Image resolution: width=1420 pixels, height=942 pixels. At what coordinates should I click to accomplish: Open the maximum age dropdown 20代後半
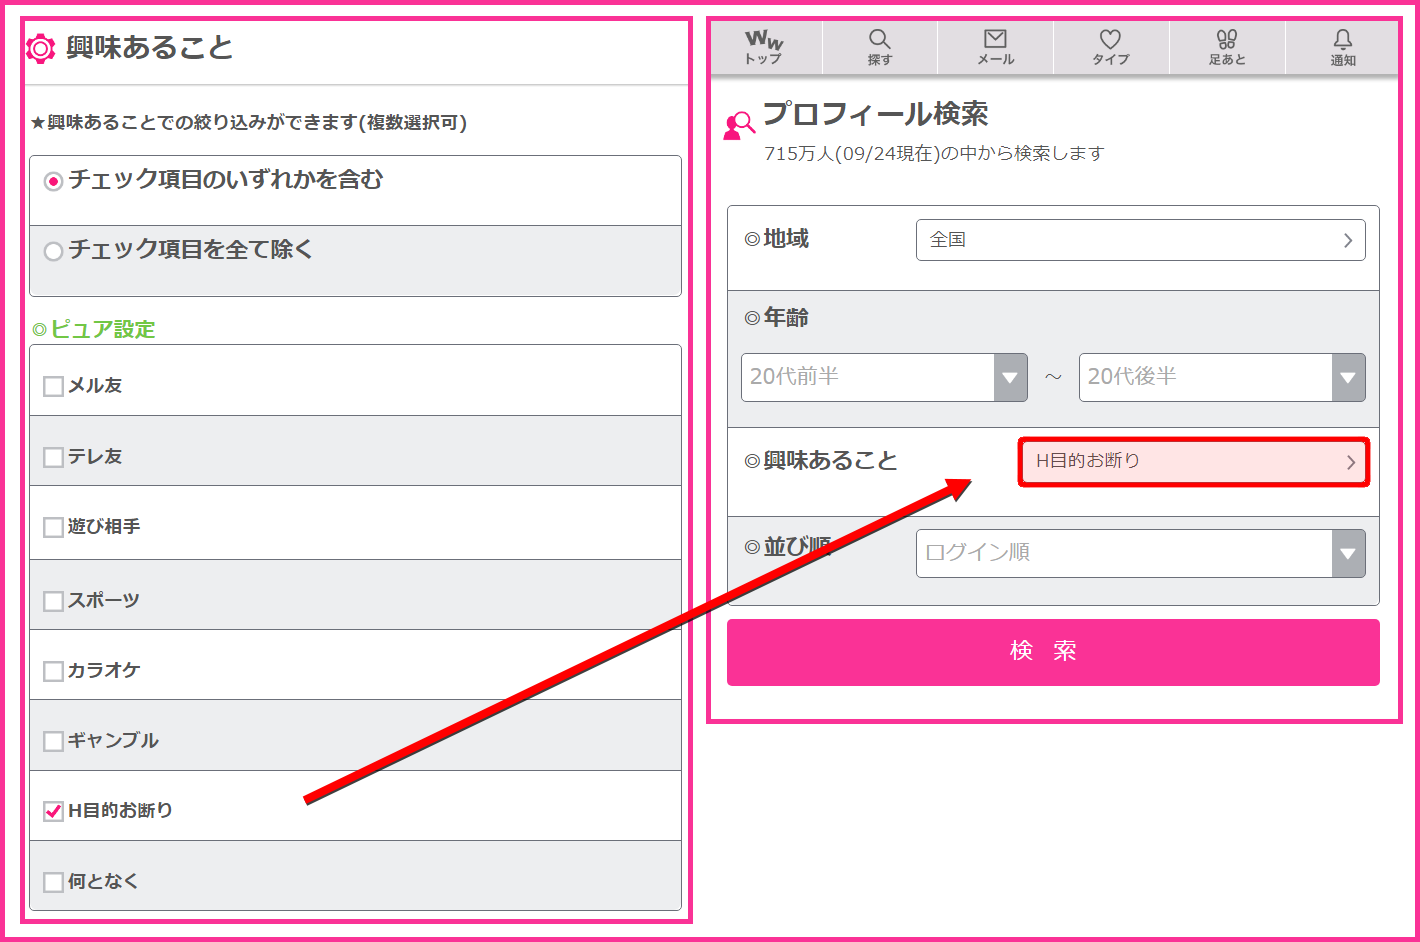(1222, 377)
